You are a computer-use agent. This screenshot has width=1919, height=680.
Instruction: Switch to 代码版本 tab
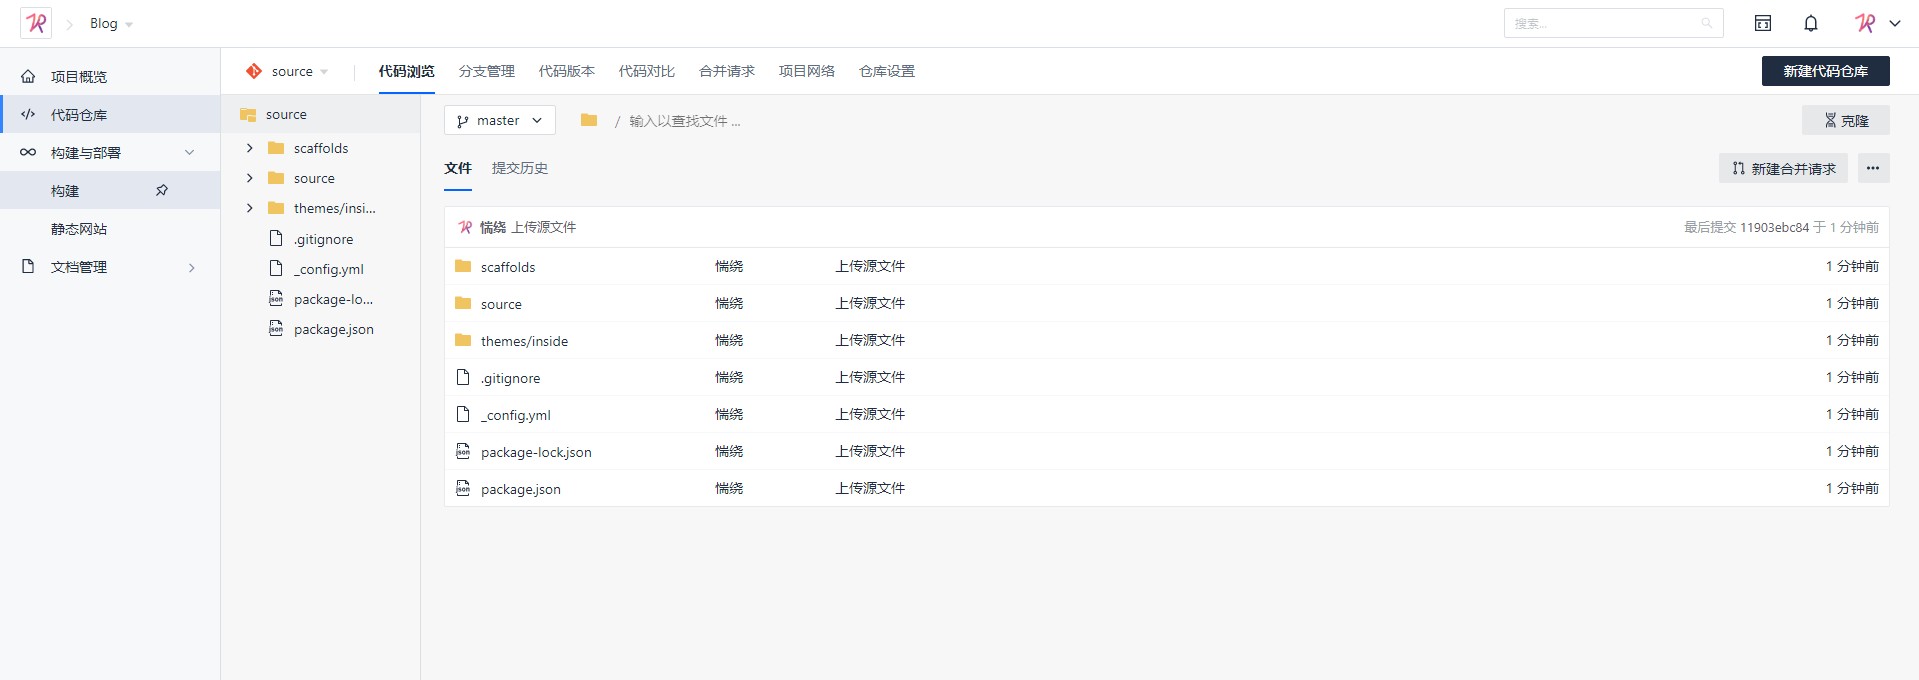(x=566, y=72)
